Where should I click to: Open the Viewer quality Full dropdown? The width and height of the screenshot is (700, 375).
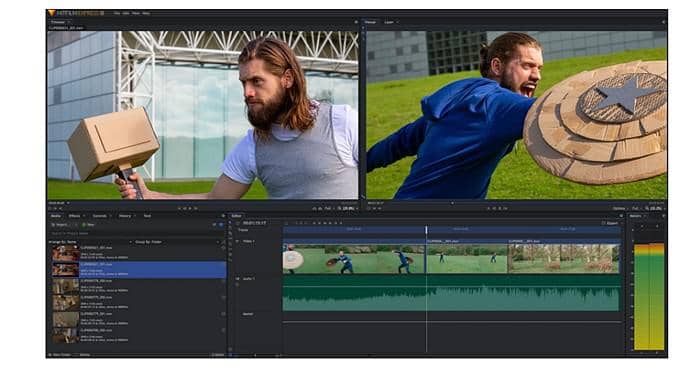pos(636,208)
